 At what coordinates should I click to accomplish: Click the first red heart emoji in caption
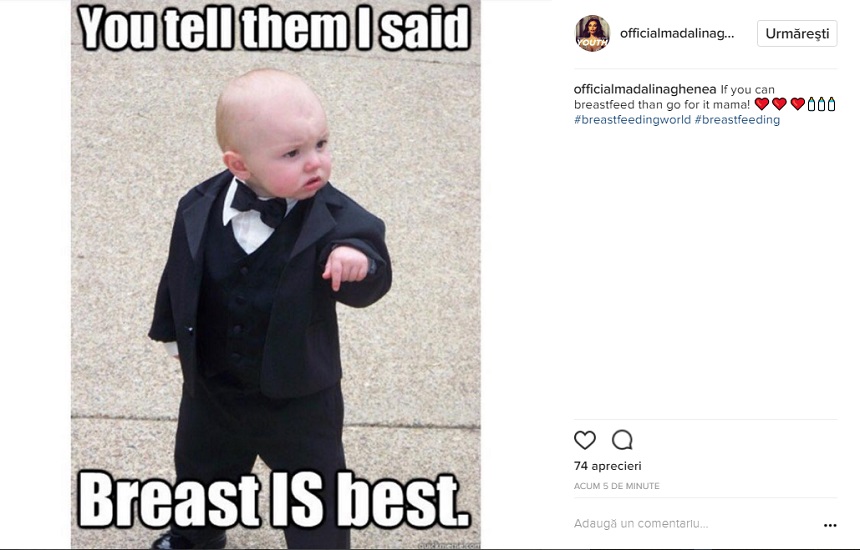(x=762, y=104)
